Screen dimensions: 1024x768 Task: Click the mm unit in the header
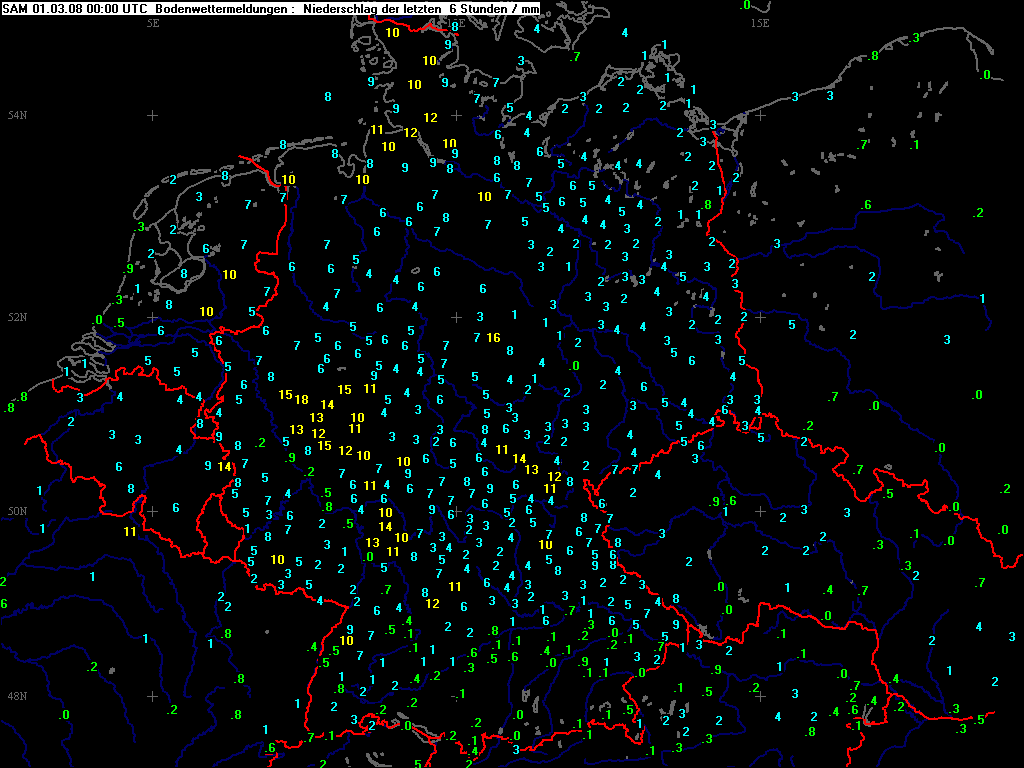pyautogui.click(x=531, y=8)
